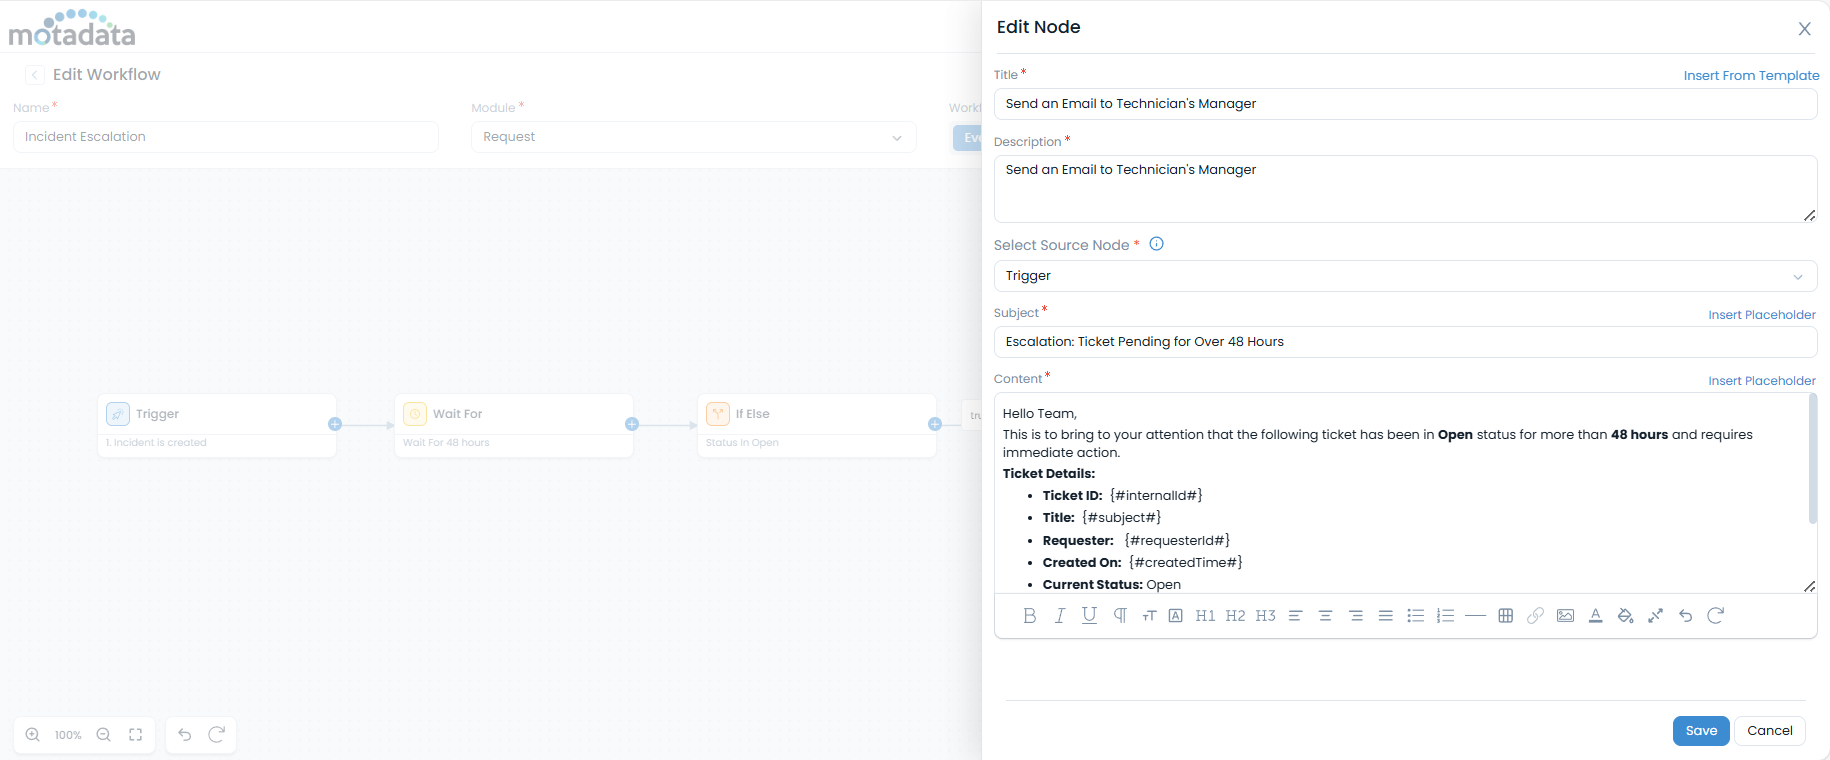Focus the Subject input field
The height and width of the screenshot is (760, 1830).
1405,342
